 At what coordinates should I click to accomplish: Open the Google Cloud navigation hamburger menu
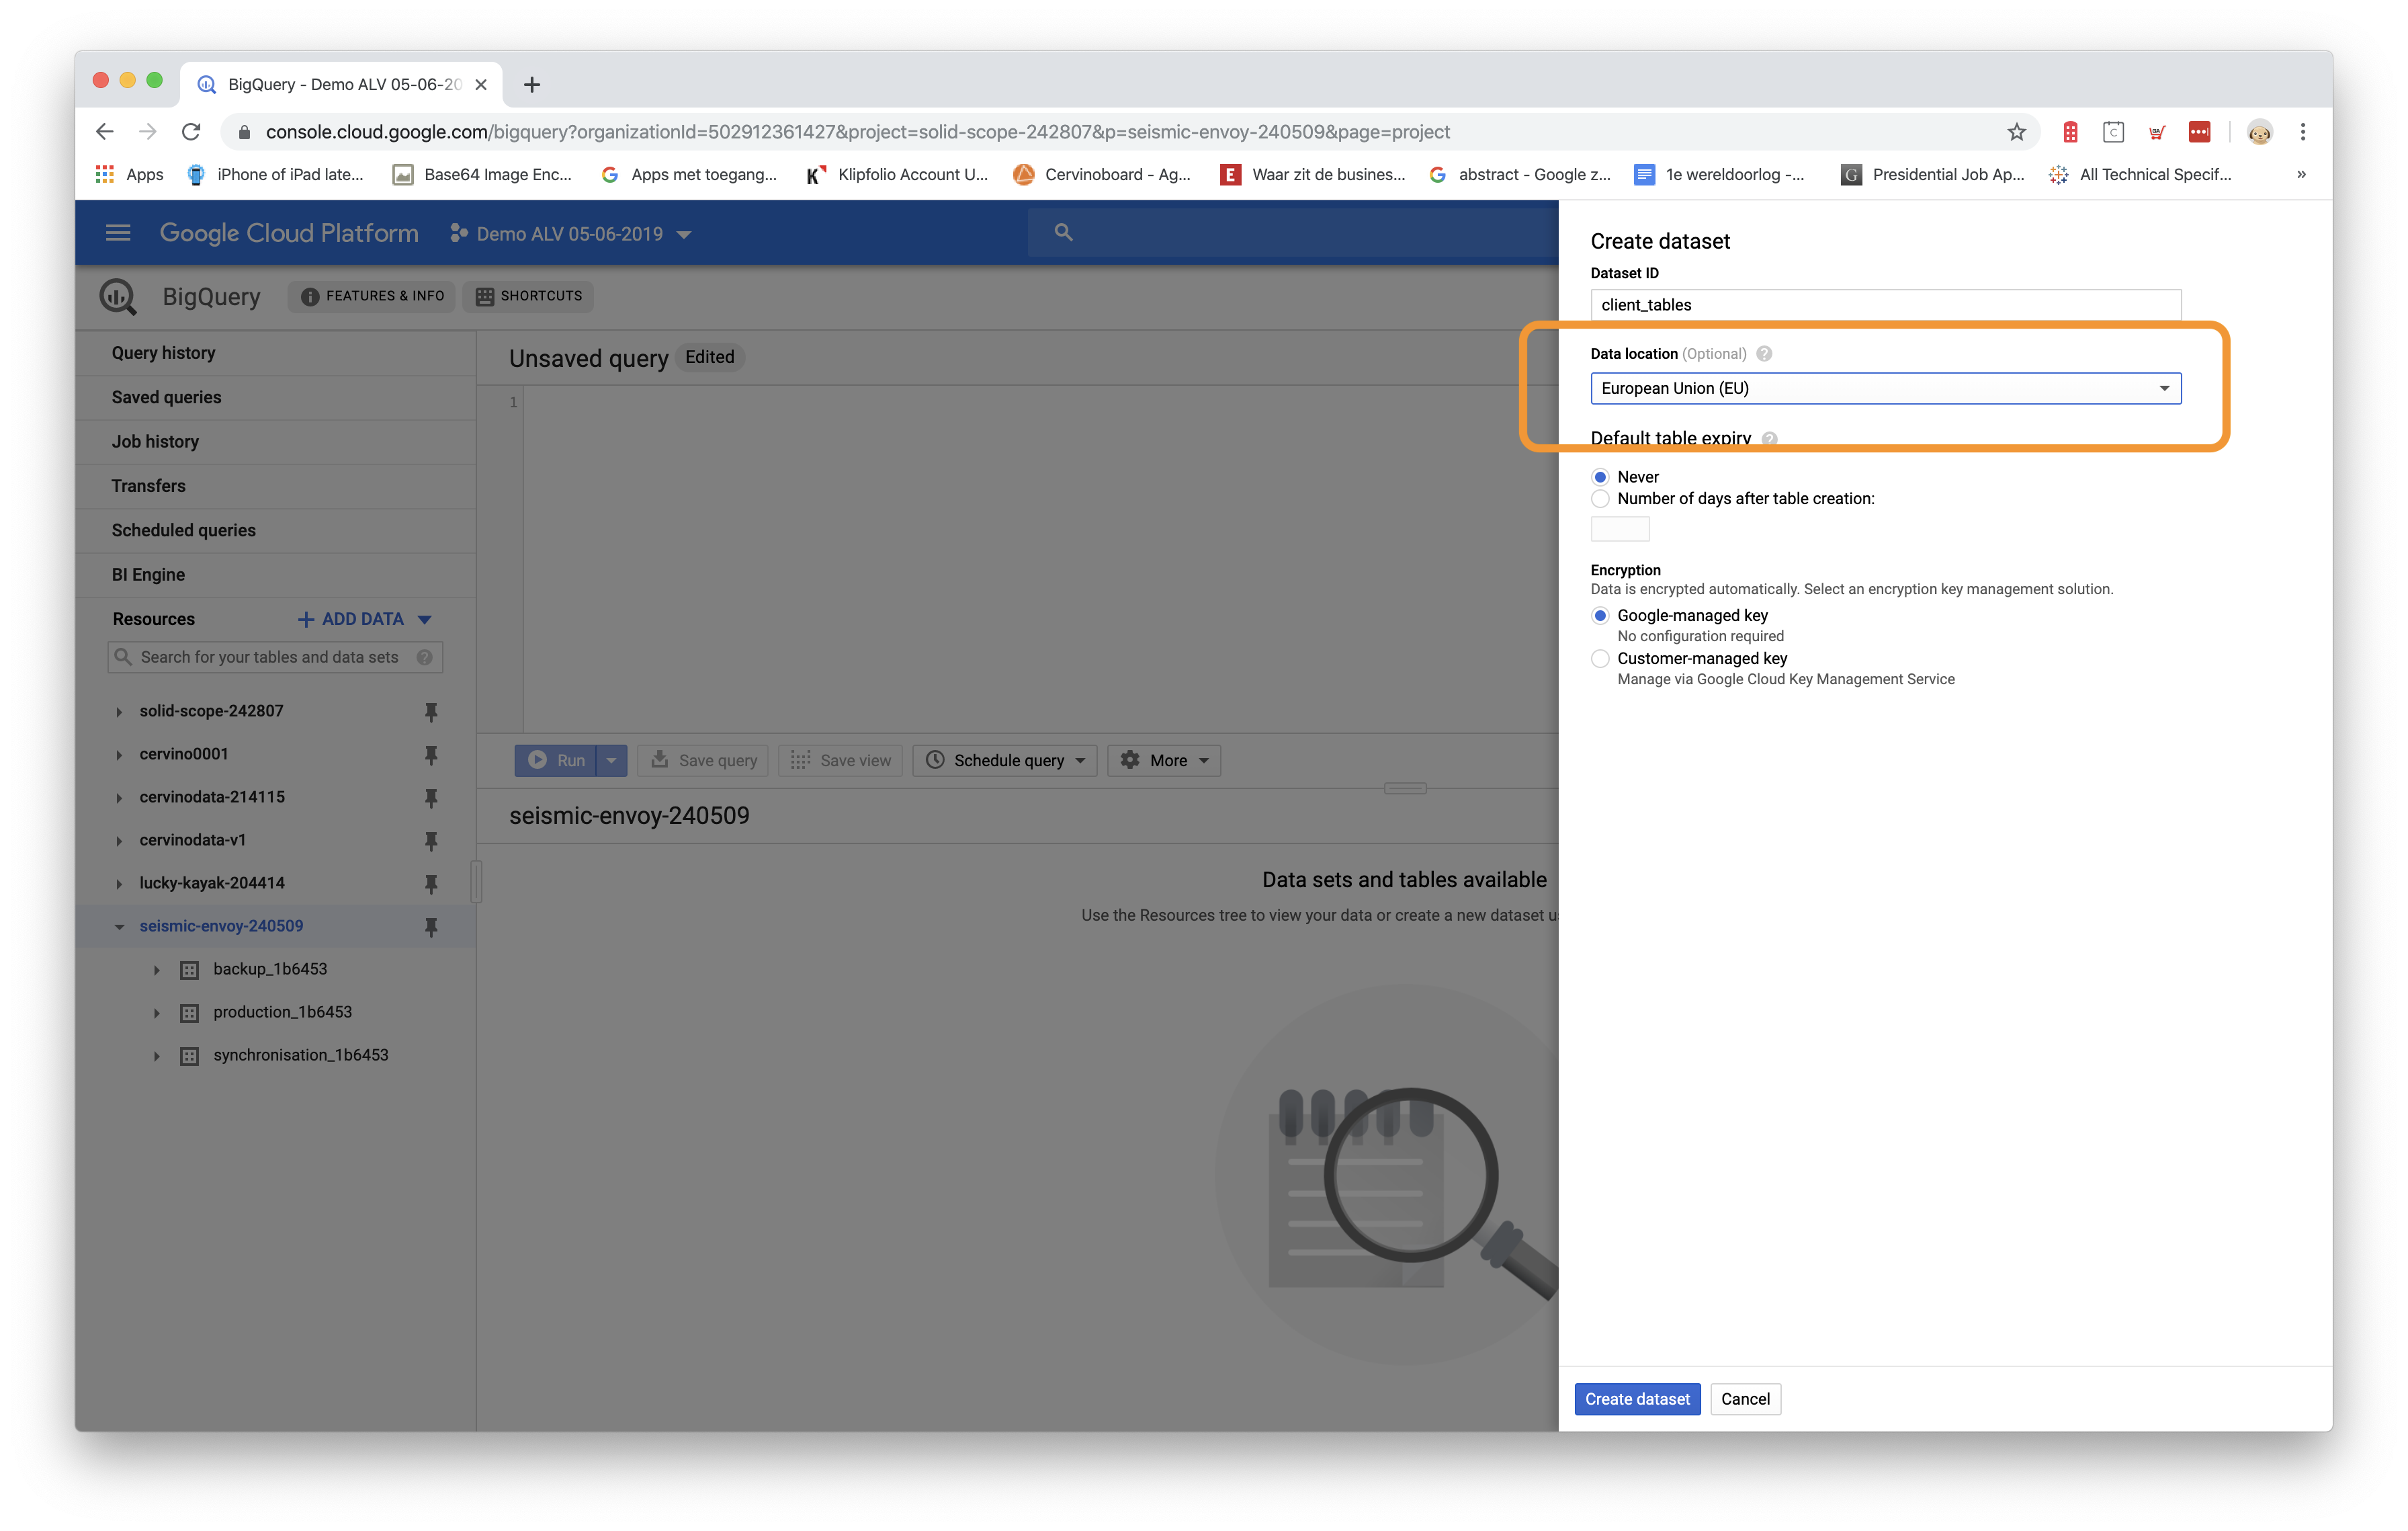118,233
